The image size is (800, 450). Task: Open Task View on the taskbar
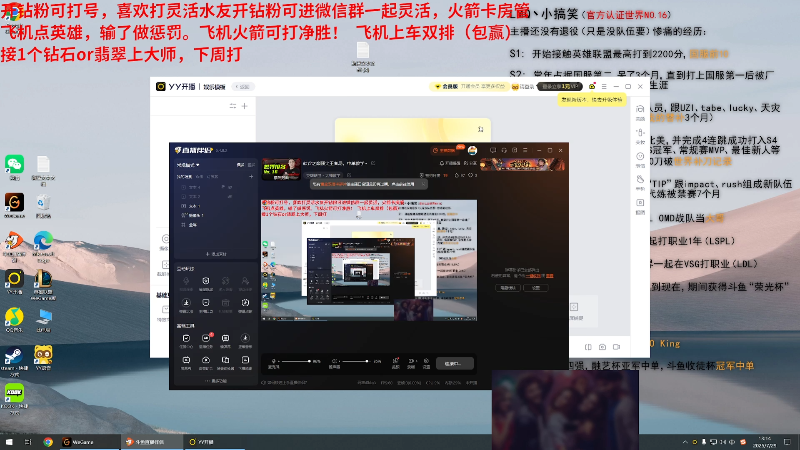(x=28, y=442)
